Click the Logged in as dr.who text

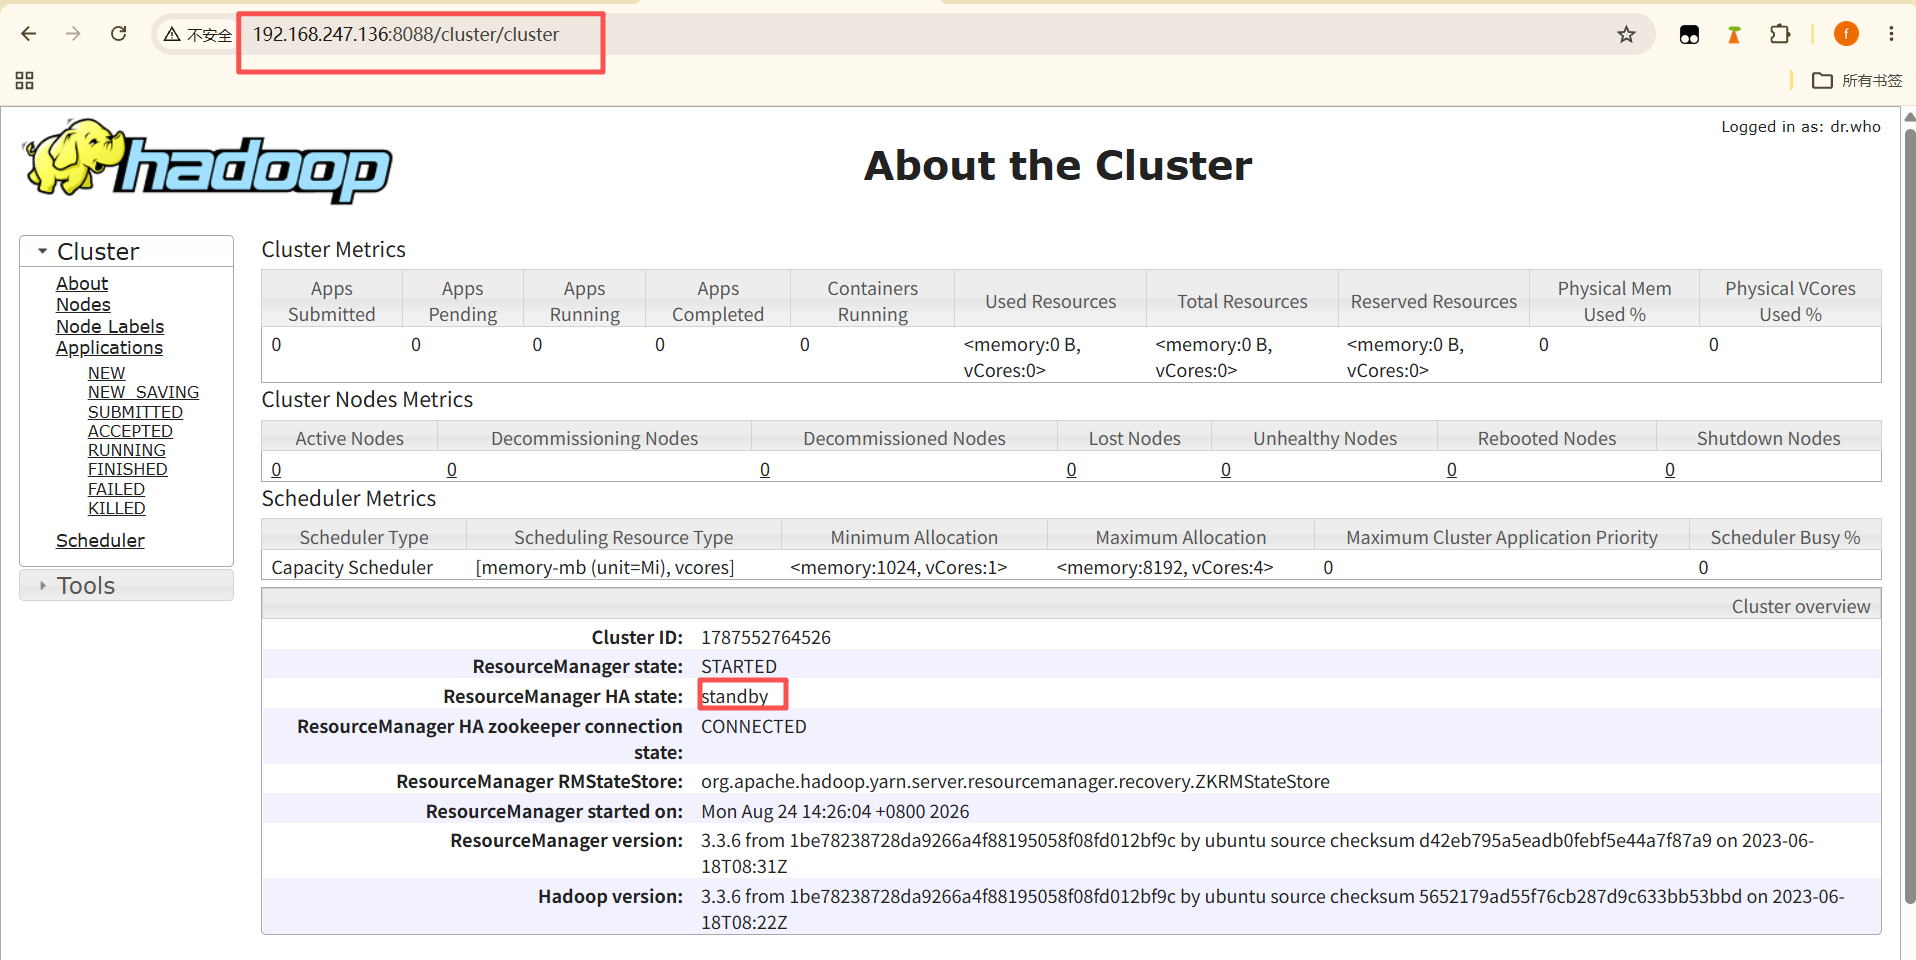[1801, 127]
